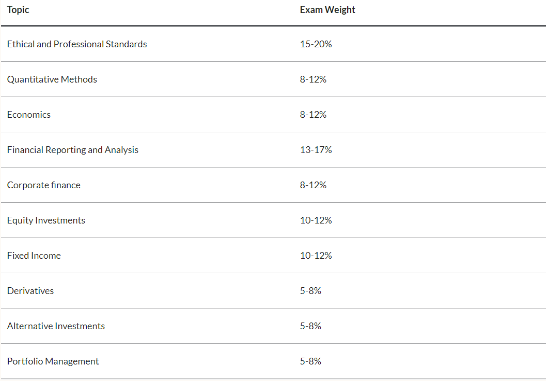Click Equity Investments' 10-12% weight

(x=316, y=220)
